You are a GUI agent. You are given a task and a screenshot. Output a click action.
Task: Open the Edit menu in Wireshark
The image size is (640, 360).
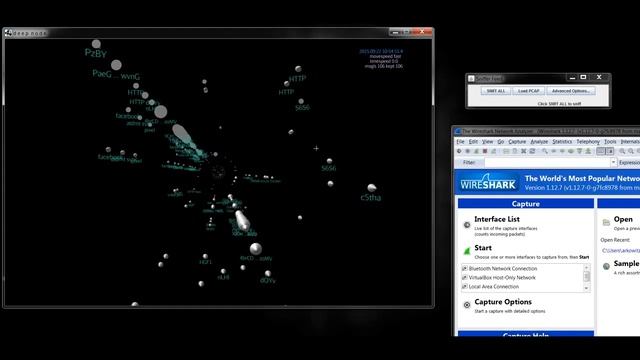point(473,142)
